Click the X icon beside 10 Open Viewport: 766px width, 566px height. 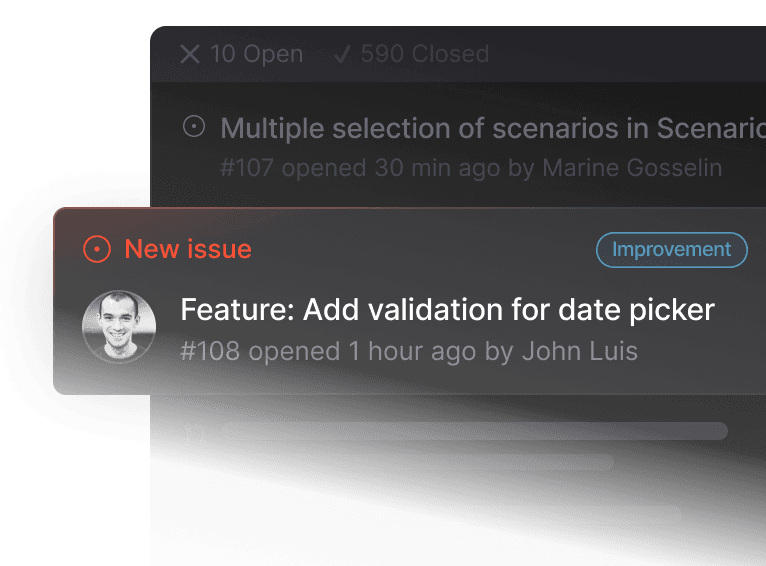[x=190, y=54]
